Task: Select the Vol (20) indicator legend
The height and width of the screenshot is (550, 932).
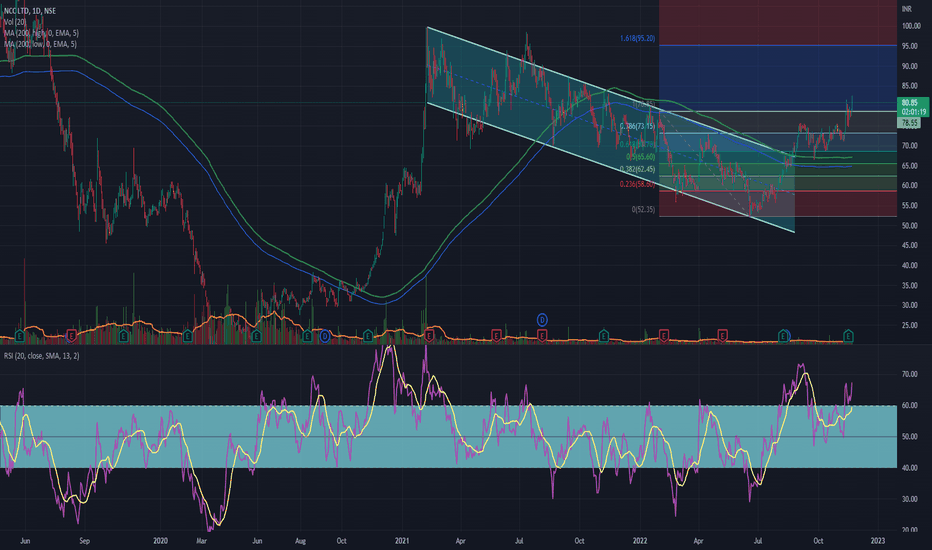Action: click(x=15, y=22)
